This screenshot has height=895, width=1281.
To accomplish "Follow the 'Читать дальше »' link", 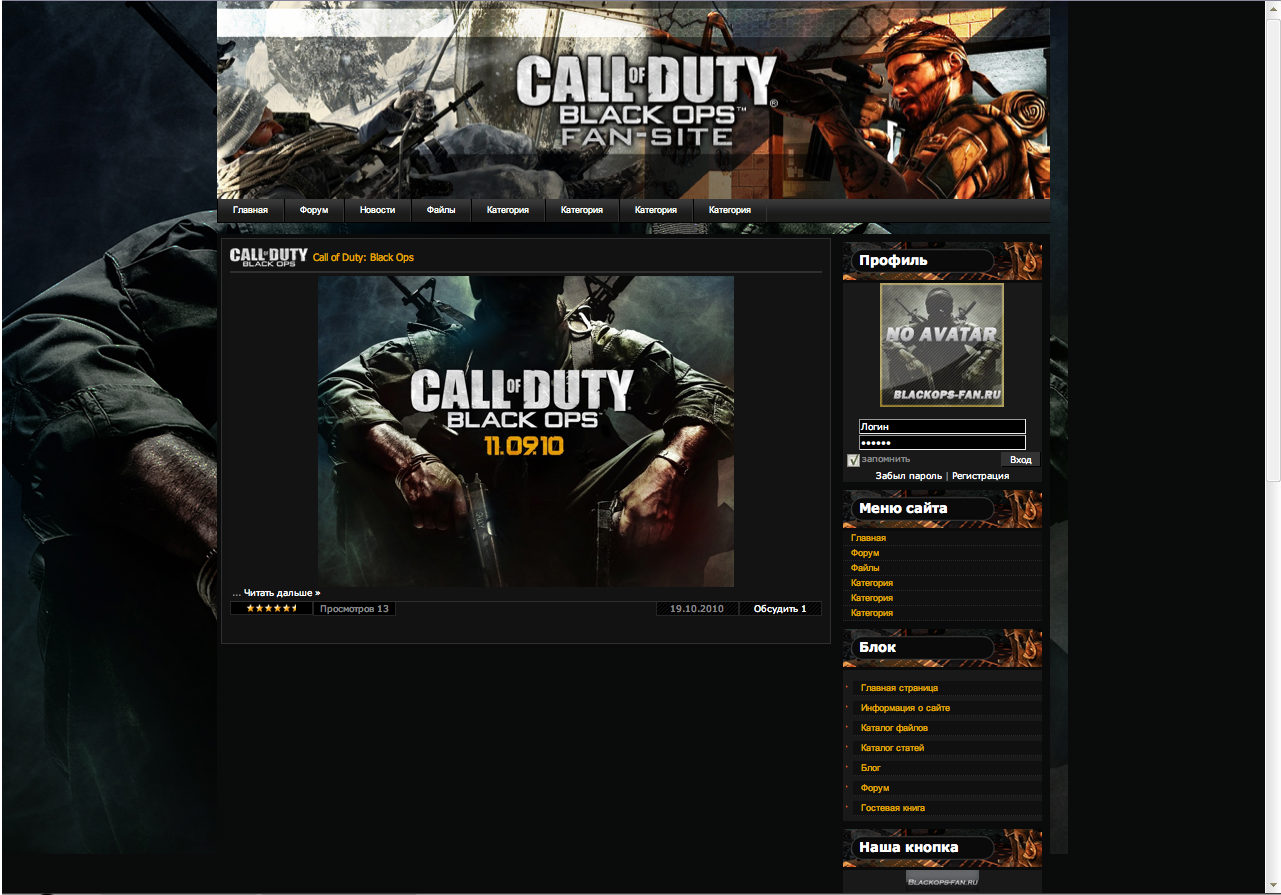I will click(282, 593).
